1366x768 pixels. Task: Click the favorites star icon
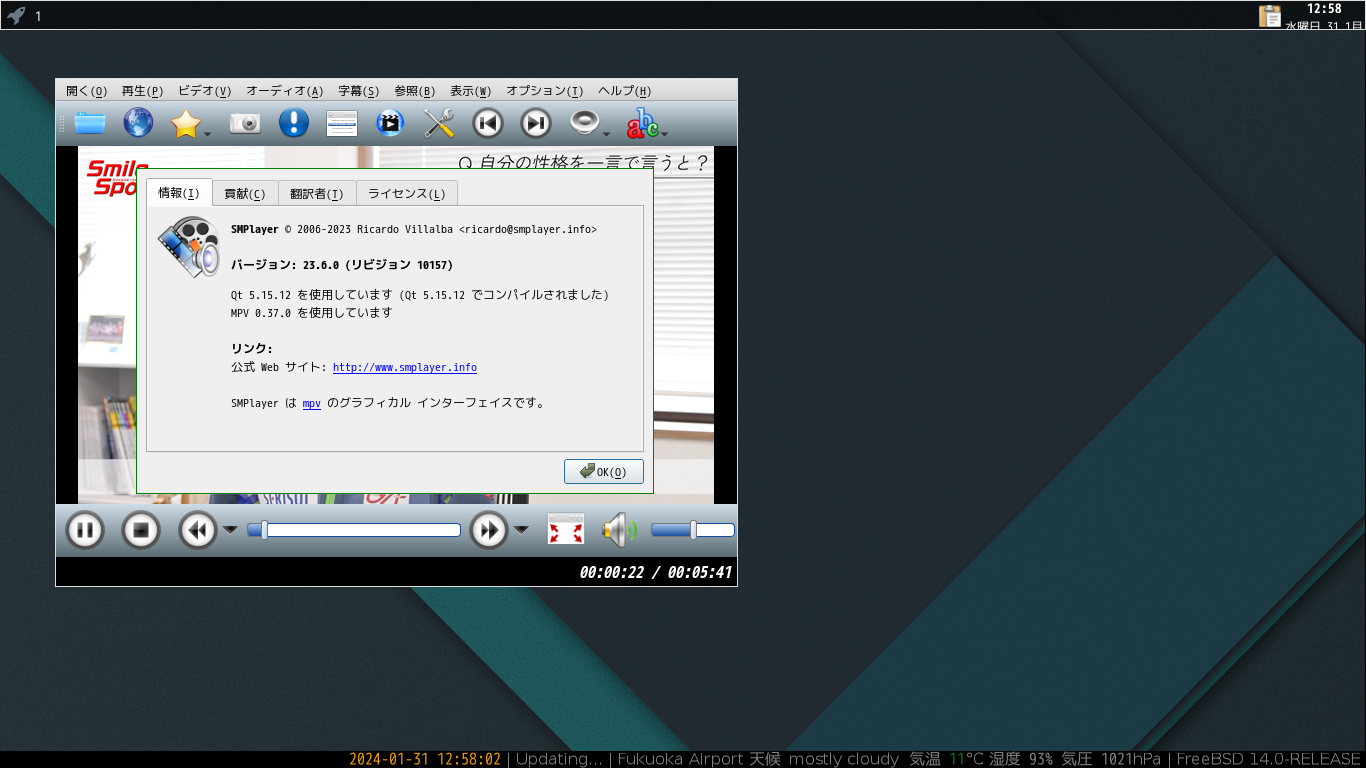(186, 123)
